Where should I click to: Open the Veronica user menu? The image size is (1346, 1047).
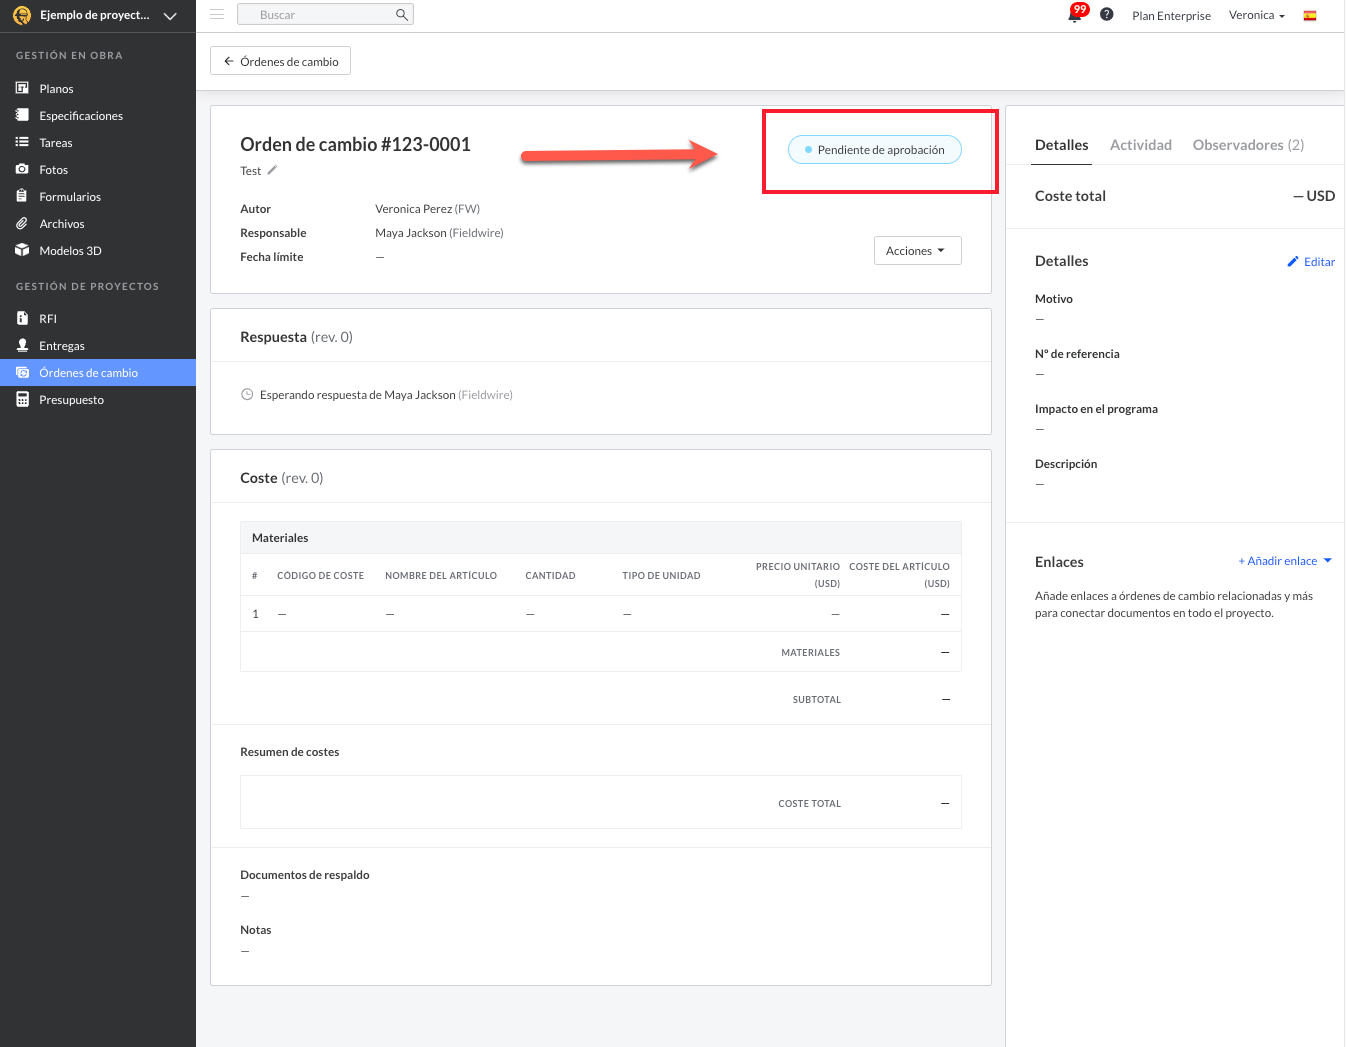point(1256,15)
